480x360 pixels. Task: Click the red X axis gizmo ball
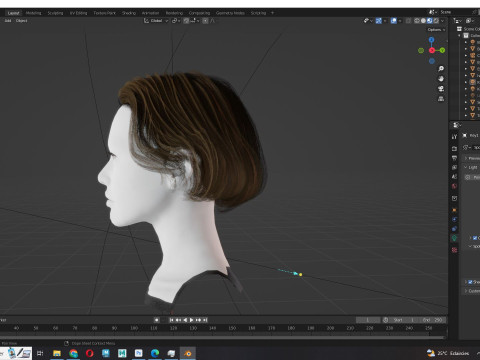point(432,50)
